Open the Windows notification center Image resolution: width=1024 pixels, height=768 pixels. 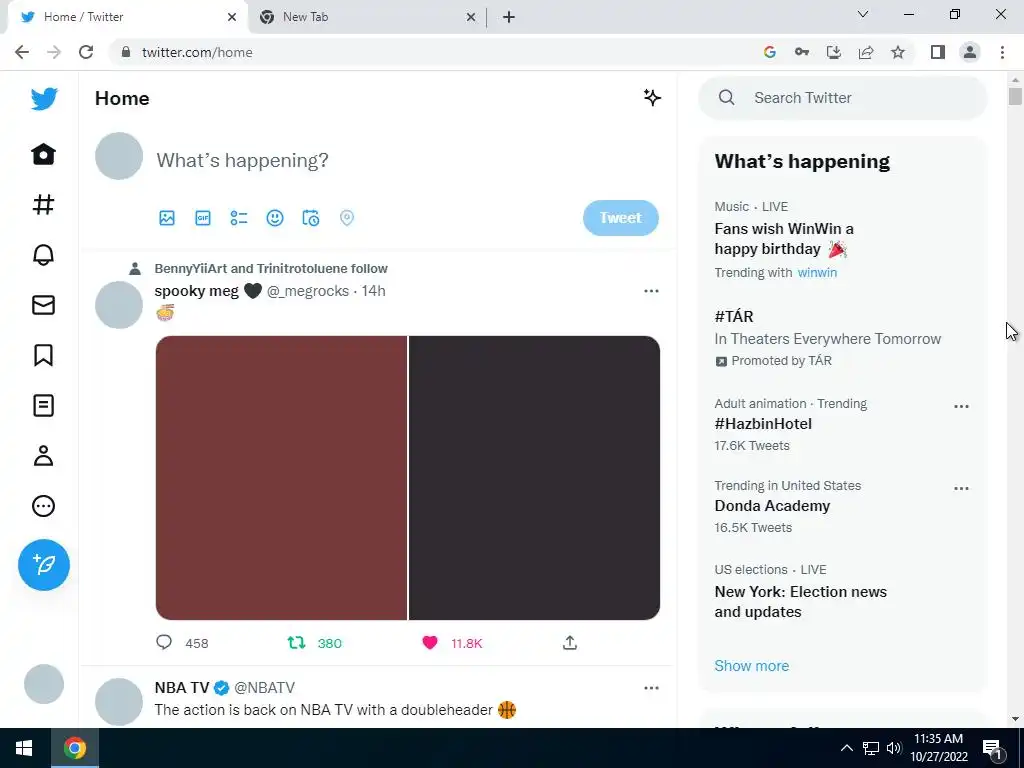click(992, 748)
